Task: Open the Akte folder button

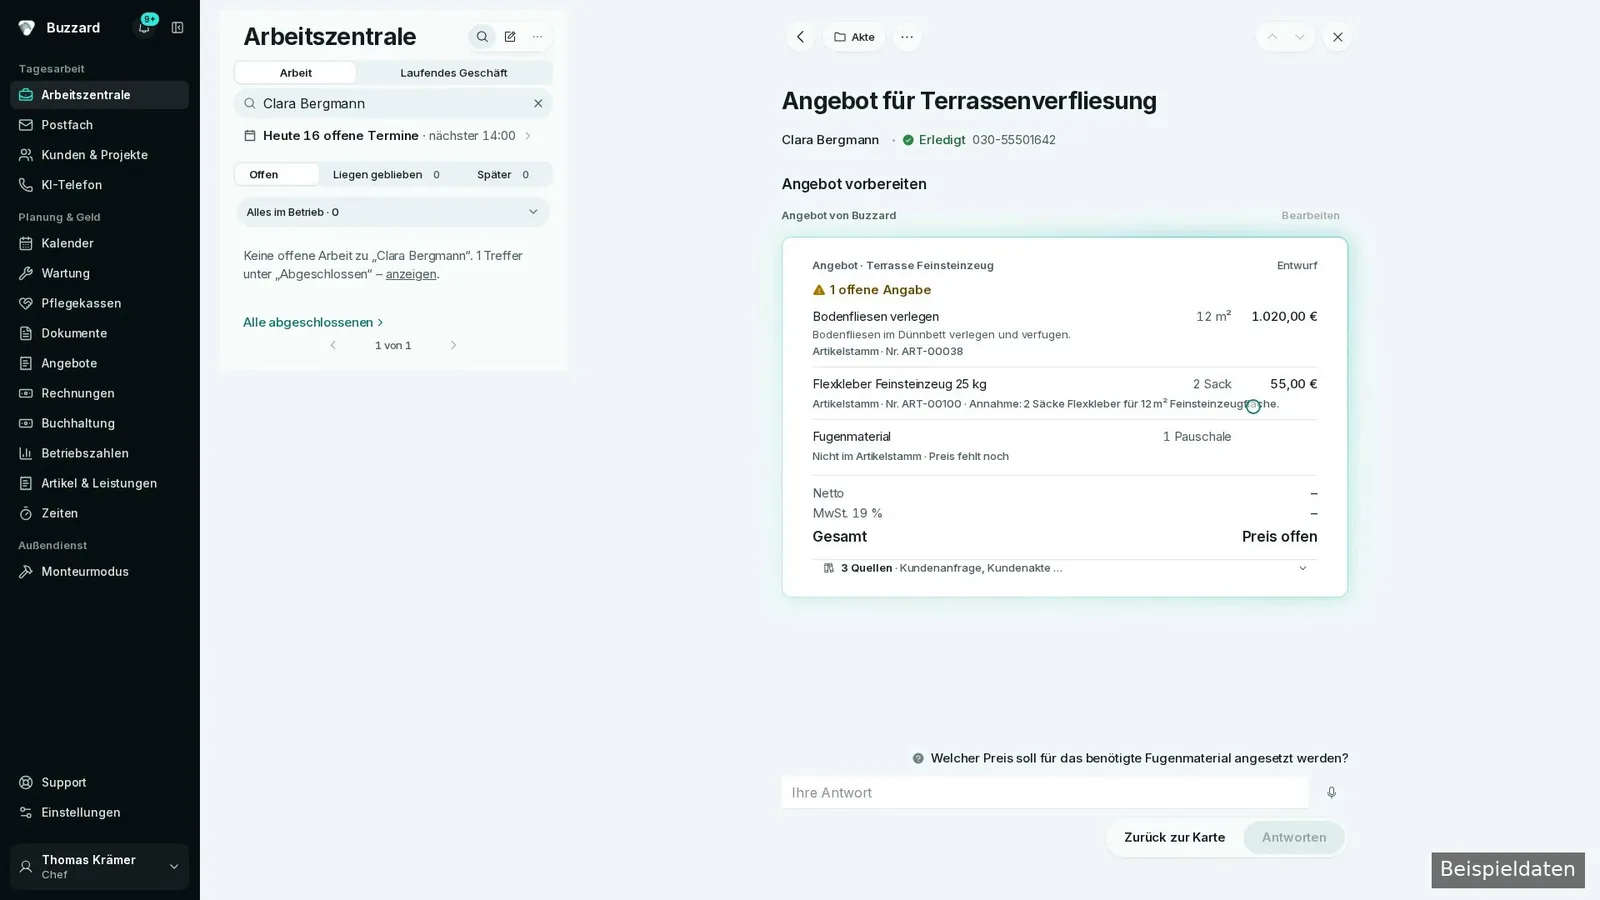Action: [854, 37]
